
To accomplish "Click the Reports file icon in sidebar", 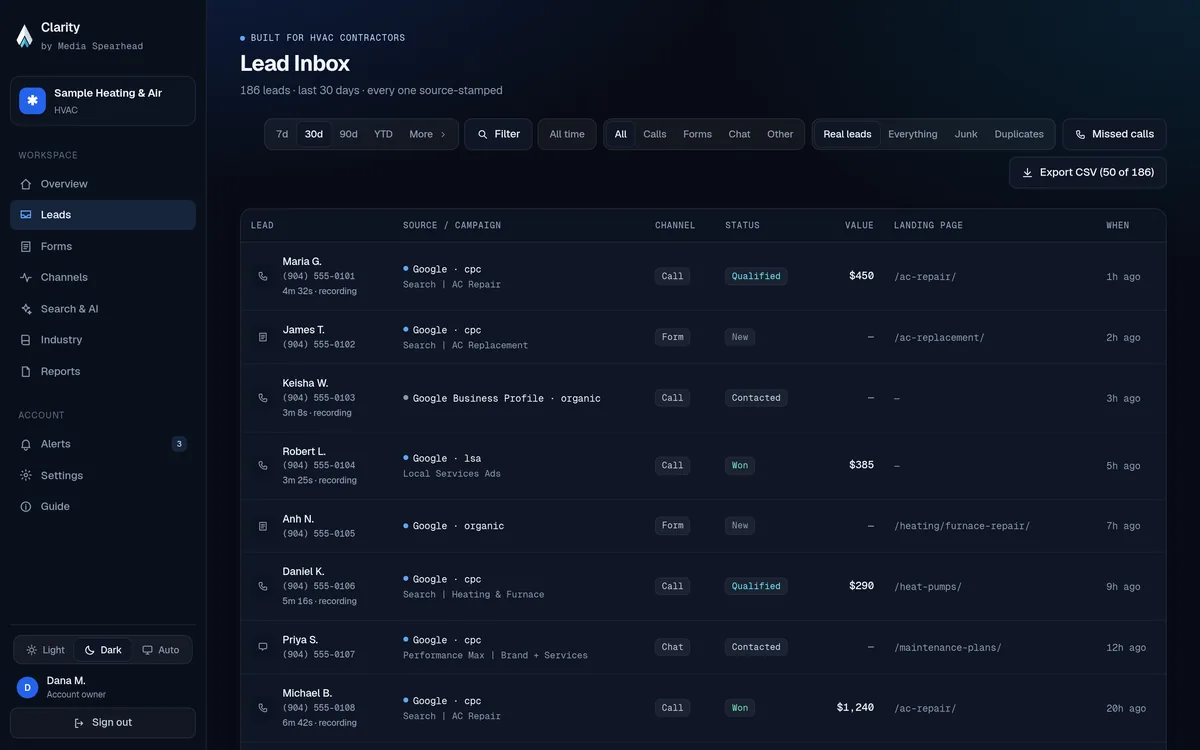I will 26,371.
